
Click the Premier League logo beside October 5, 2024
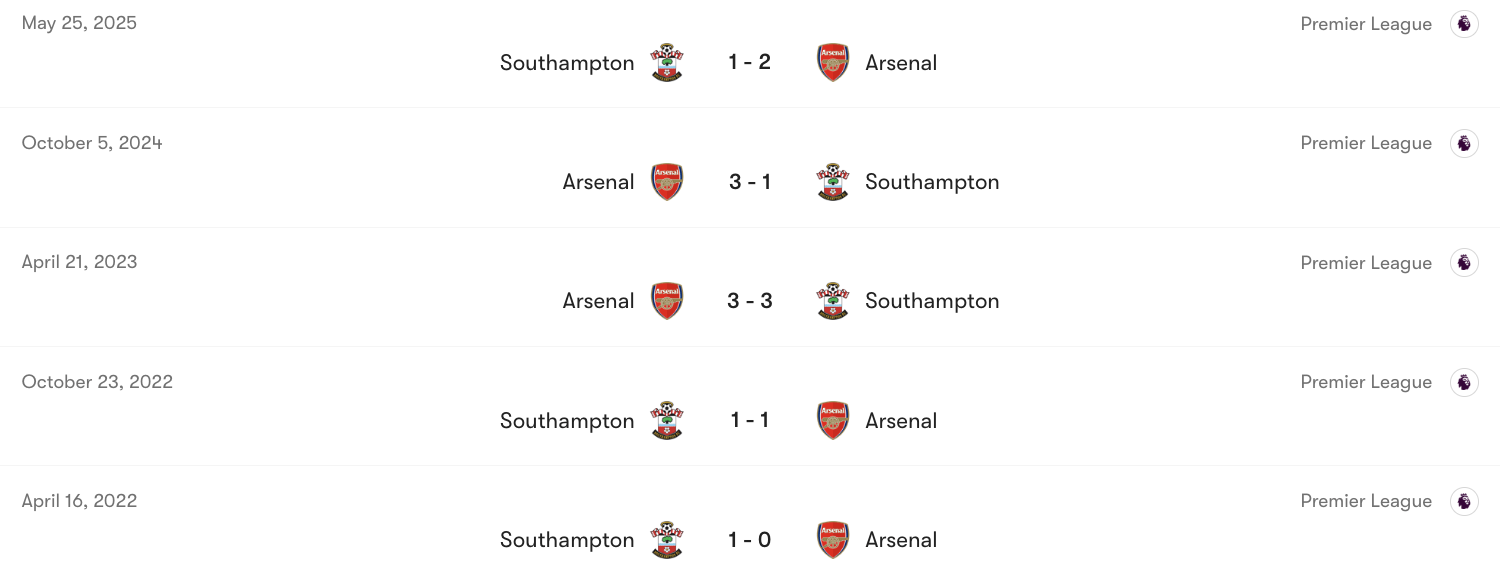1463,143
